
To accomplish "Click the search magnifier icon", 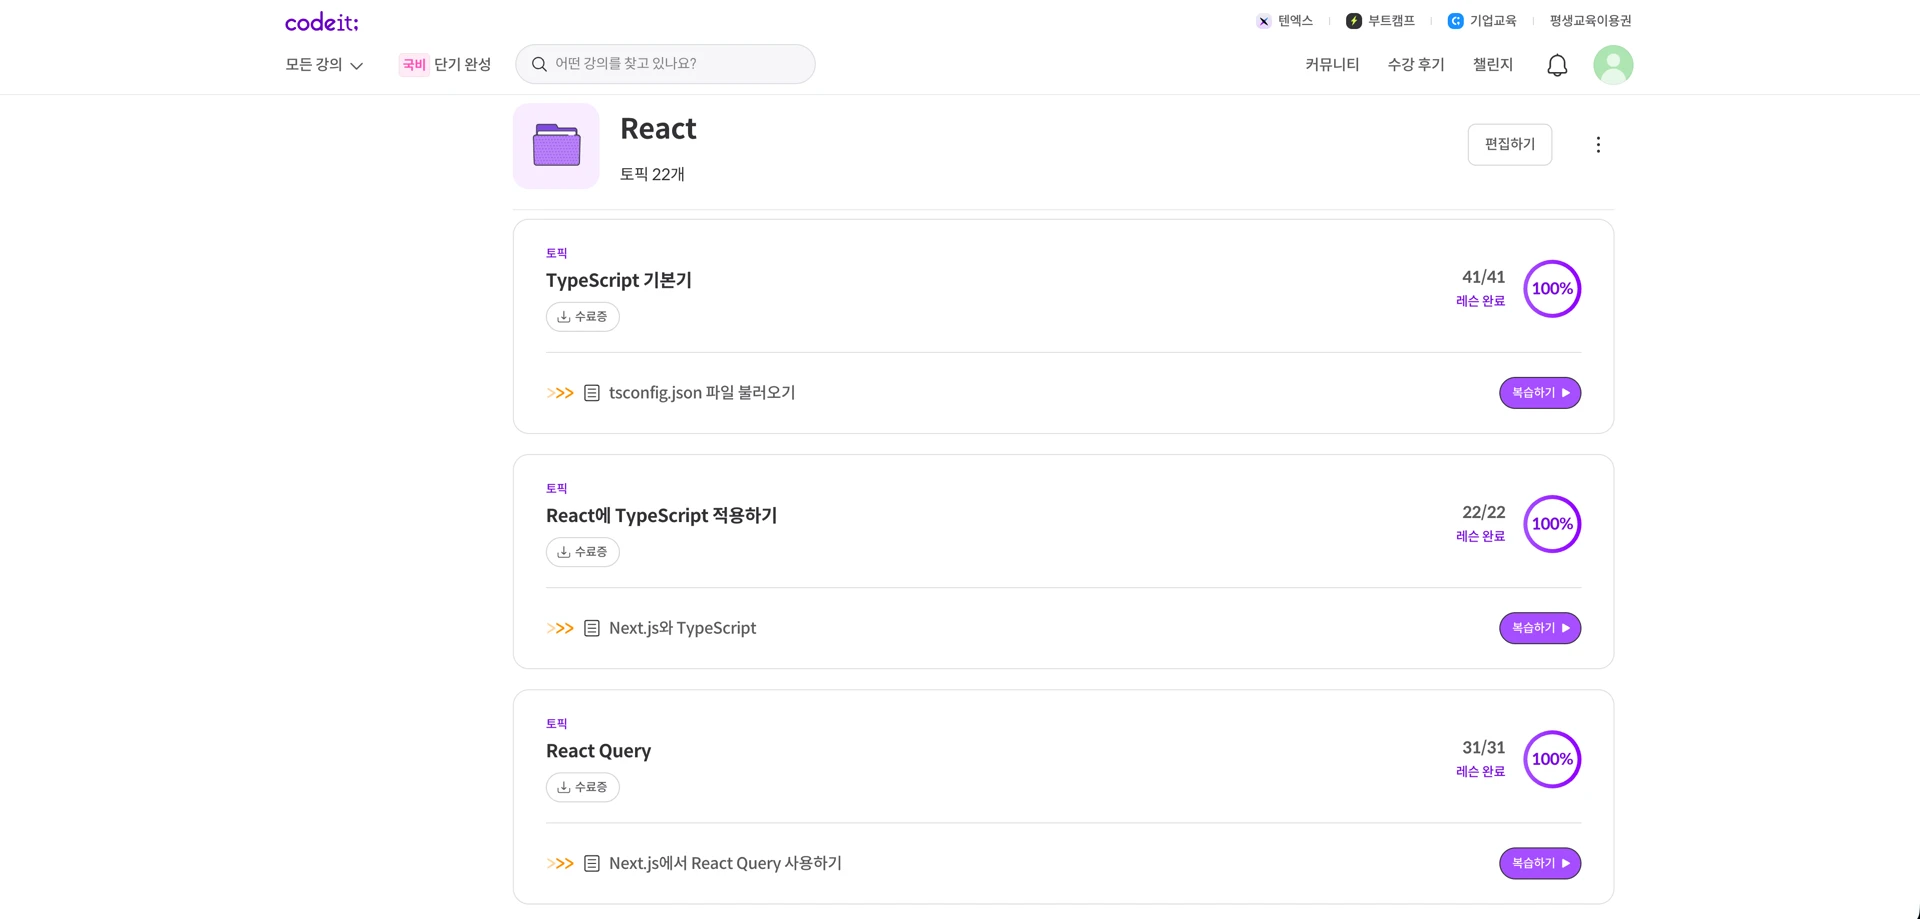I will (539, 64).
